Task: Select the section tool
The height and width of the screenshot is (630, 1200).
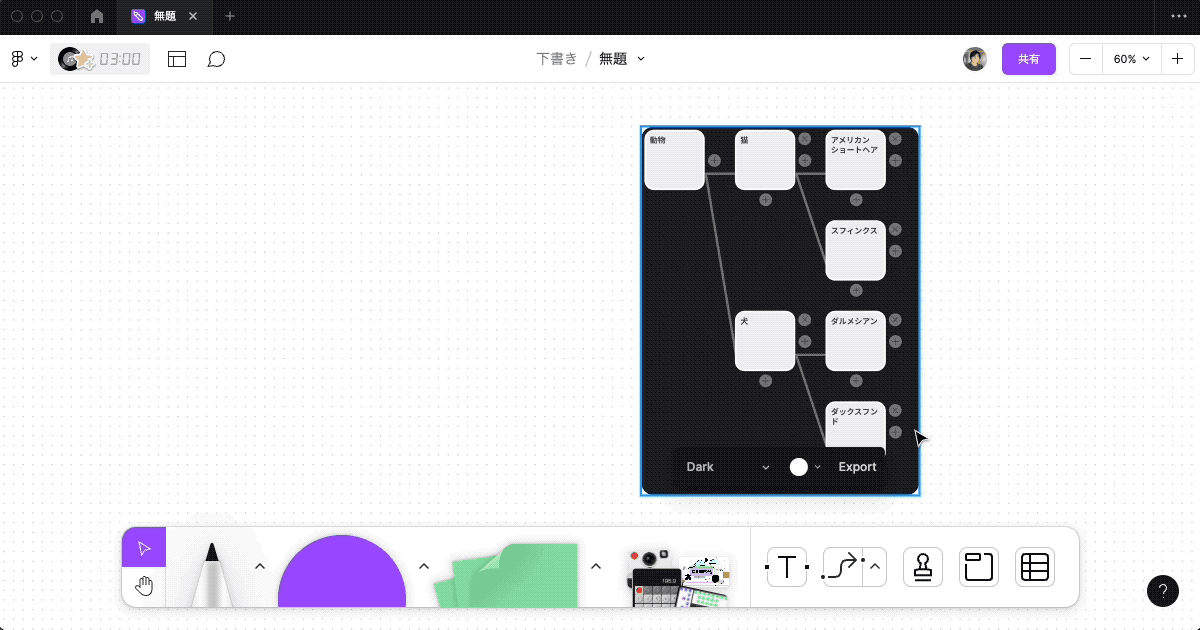Action: coord(978,567)
